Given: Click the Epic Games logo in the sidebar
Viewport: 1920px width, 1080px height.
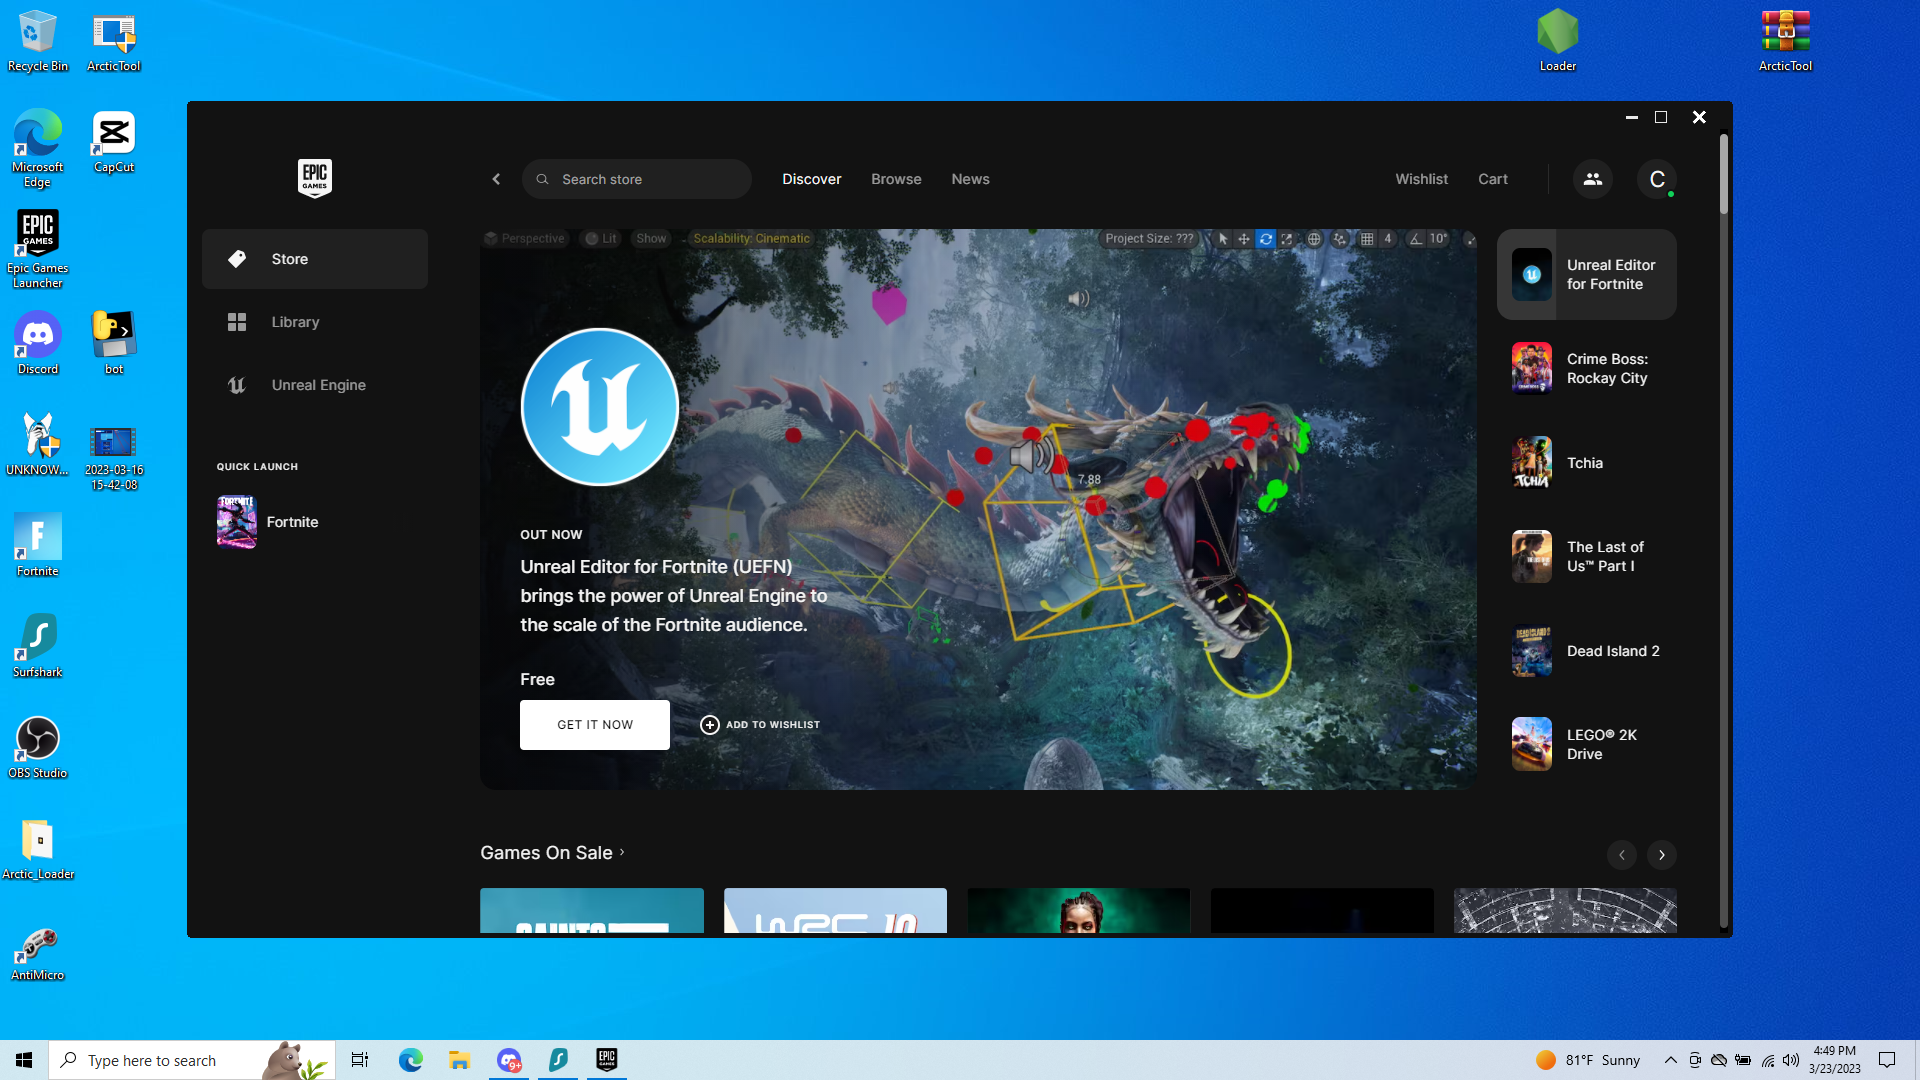Looking at the screenshot, I should tap(314, 178).
